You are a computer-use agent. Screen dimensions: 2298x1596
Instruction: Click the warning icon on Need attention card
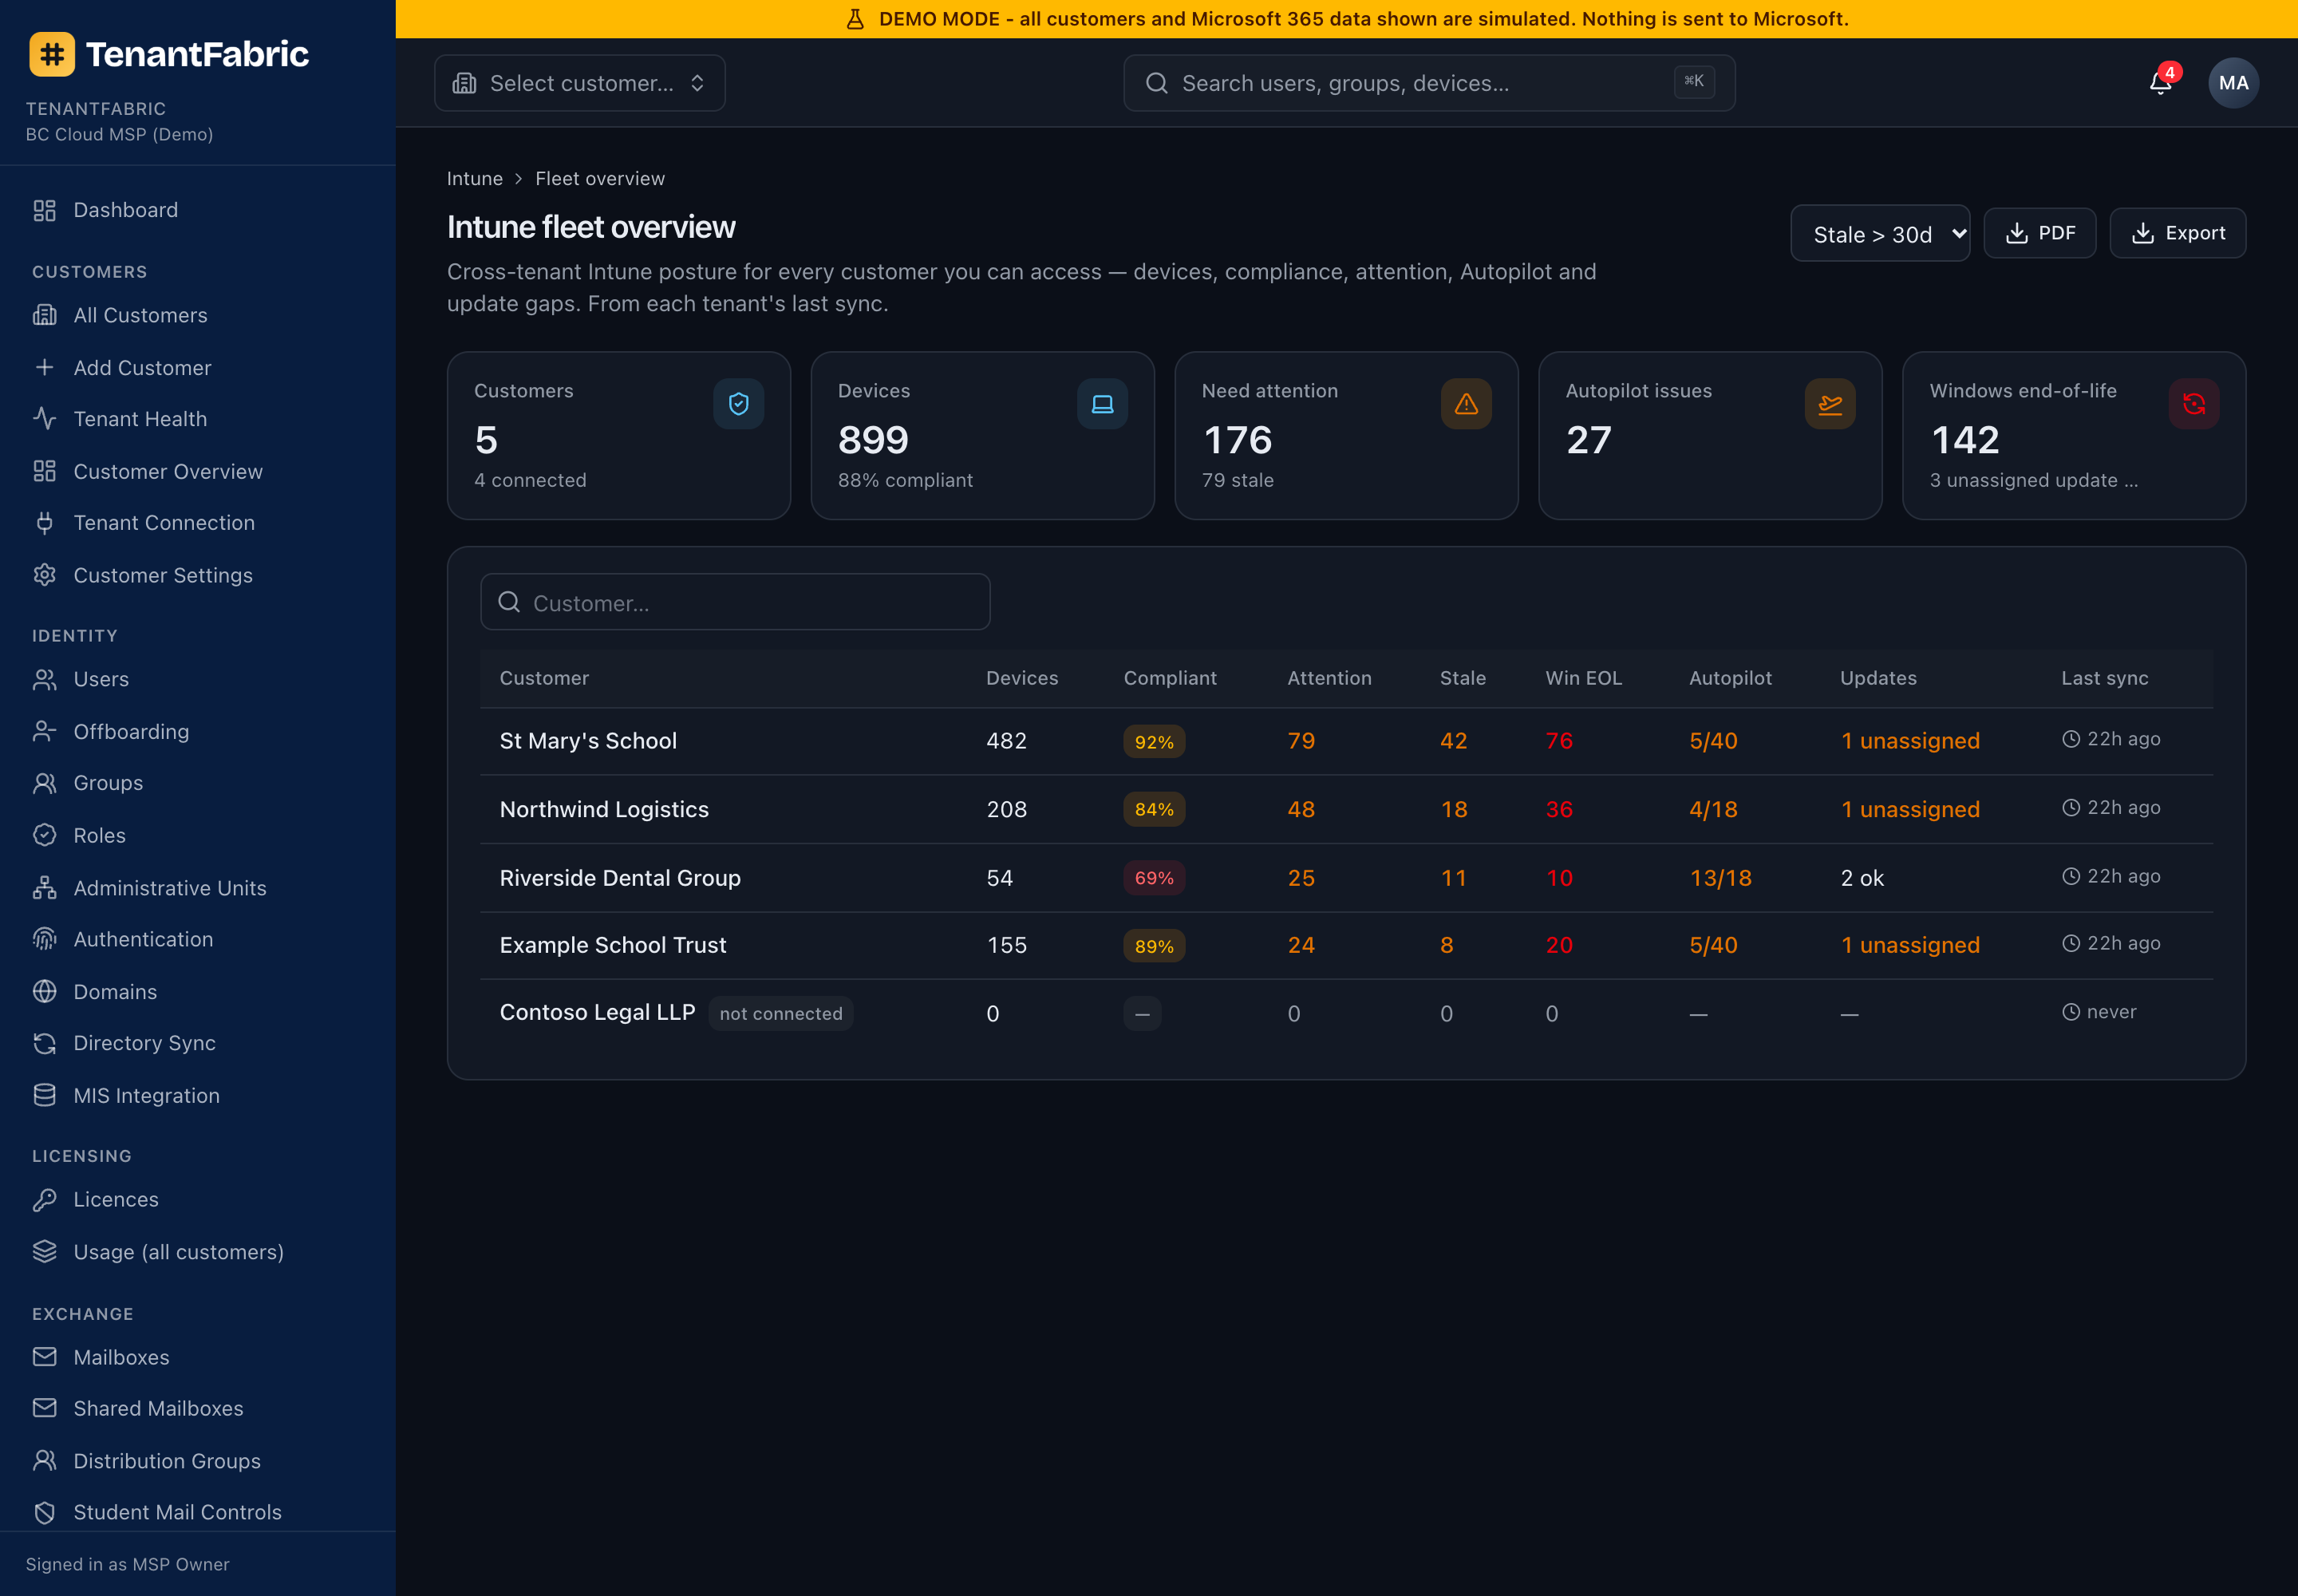coord(1466,404)
